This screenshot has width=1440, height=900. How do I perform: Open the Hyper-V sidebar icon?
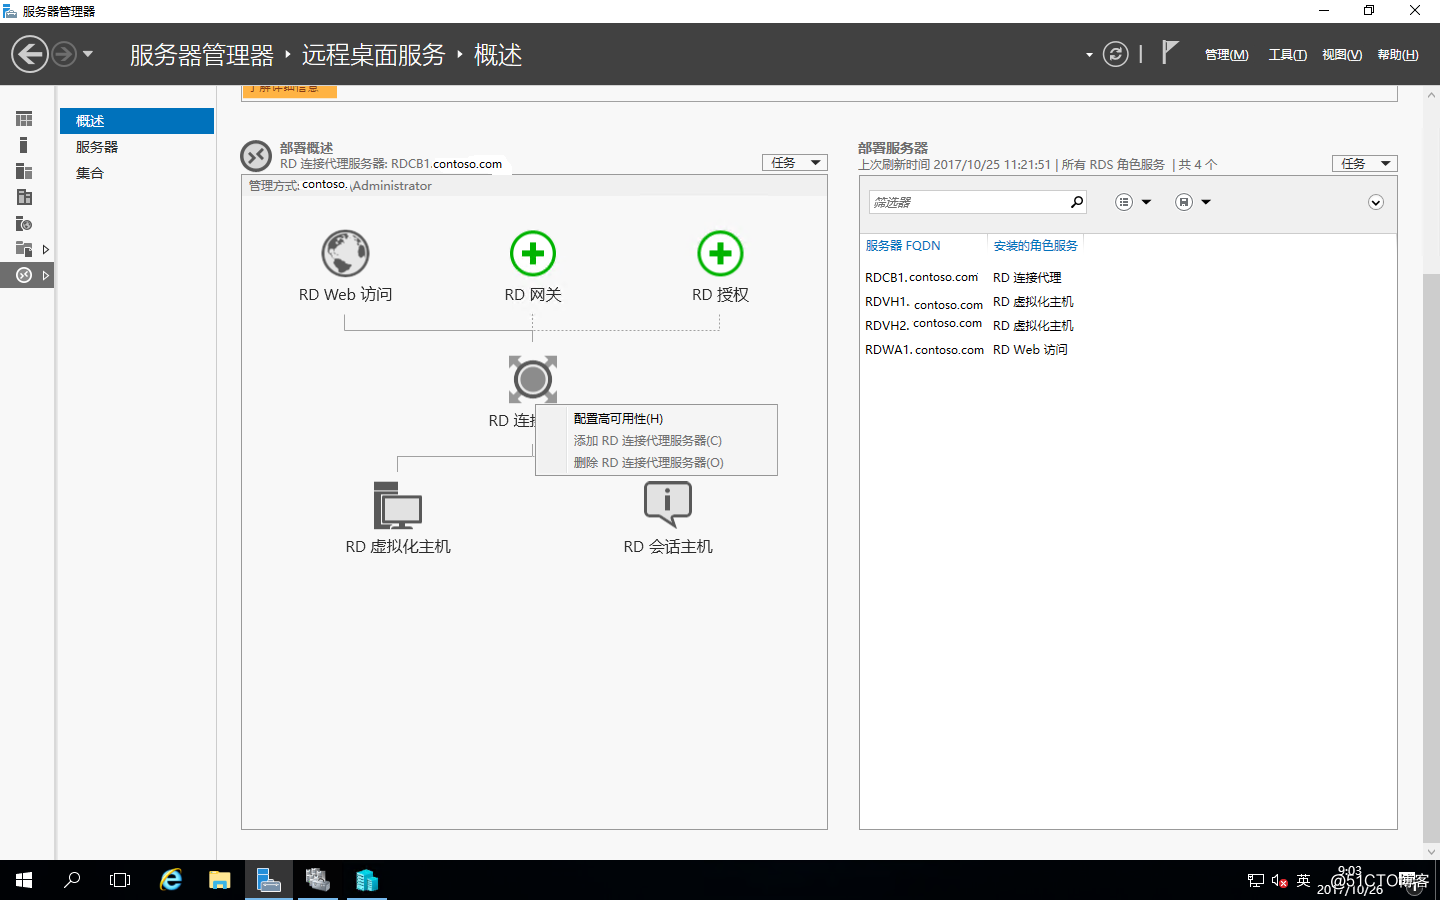click(24, 197)
